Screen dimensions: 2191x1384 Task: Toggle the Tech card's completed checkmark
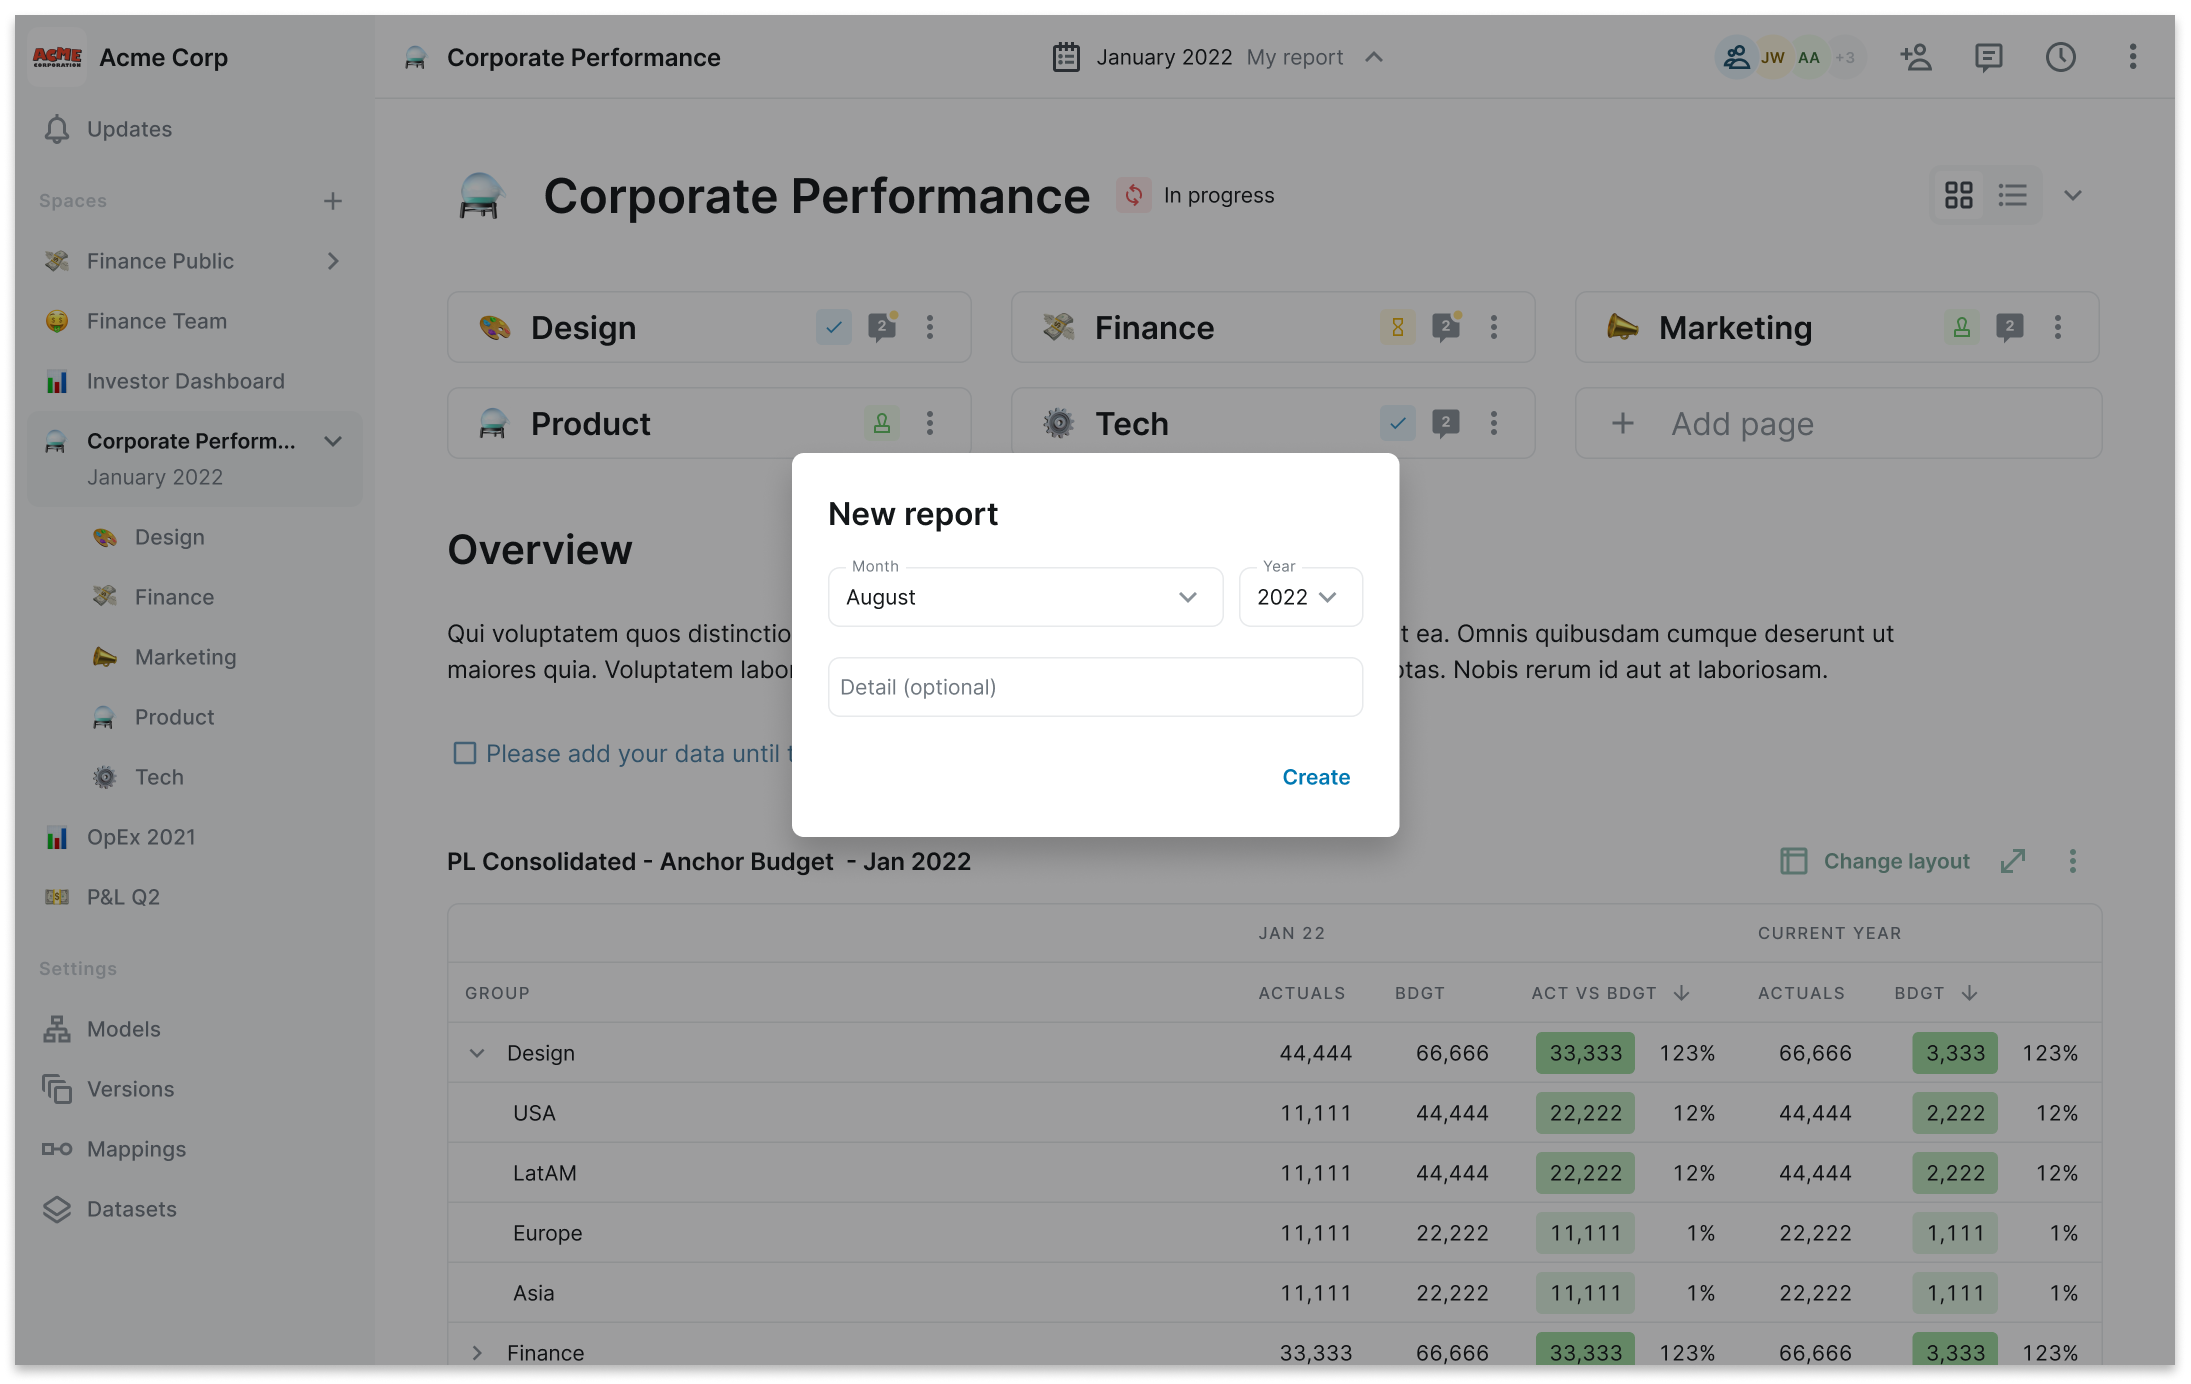tap(1397, 423)
